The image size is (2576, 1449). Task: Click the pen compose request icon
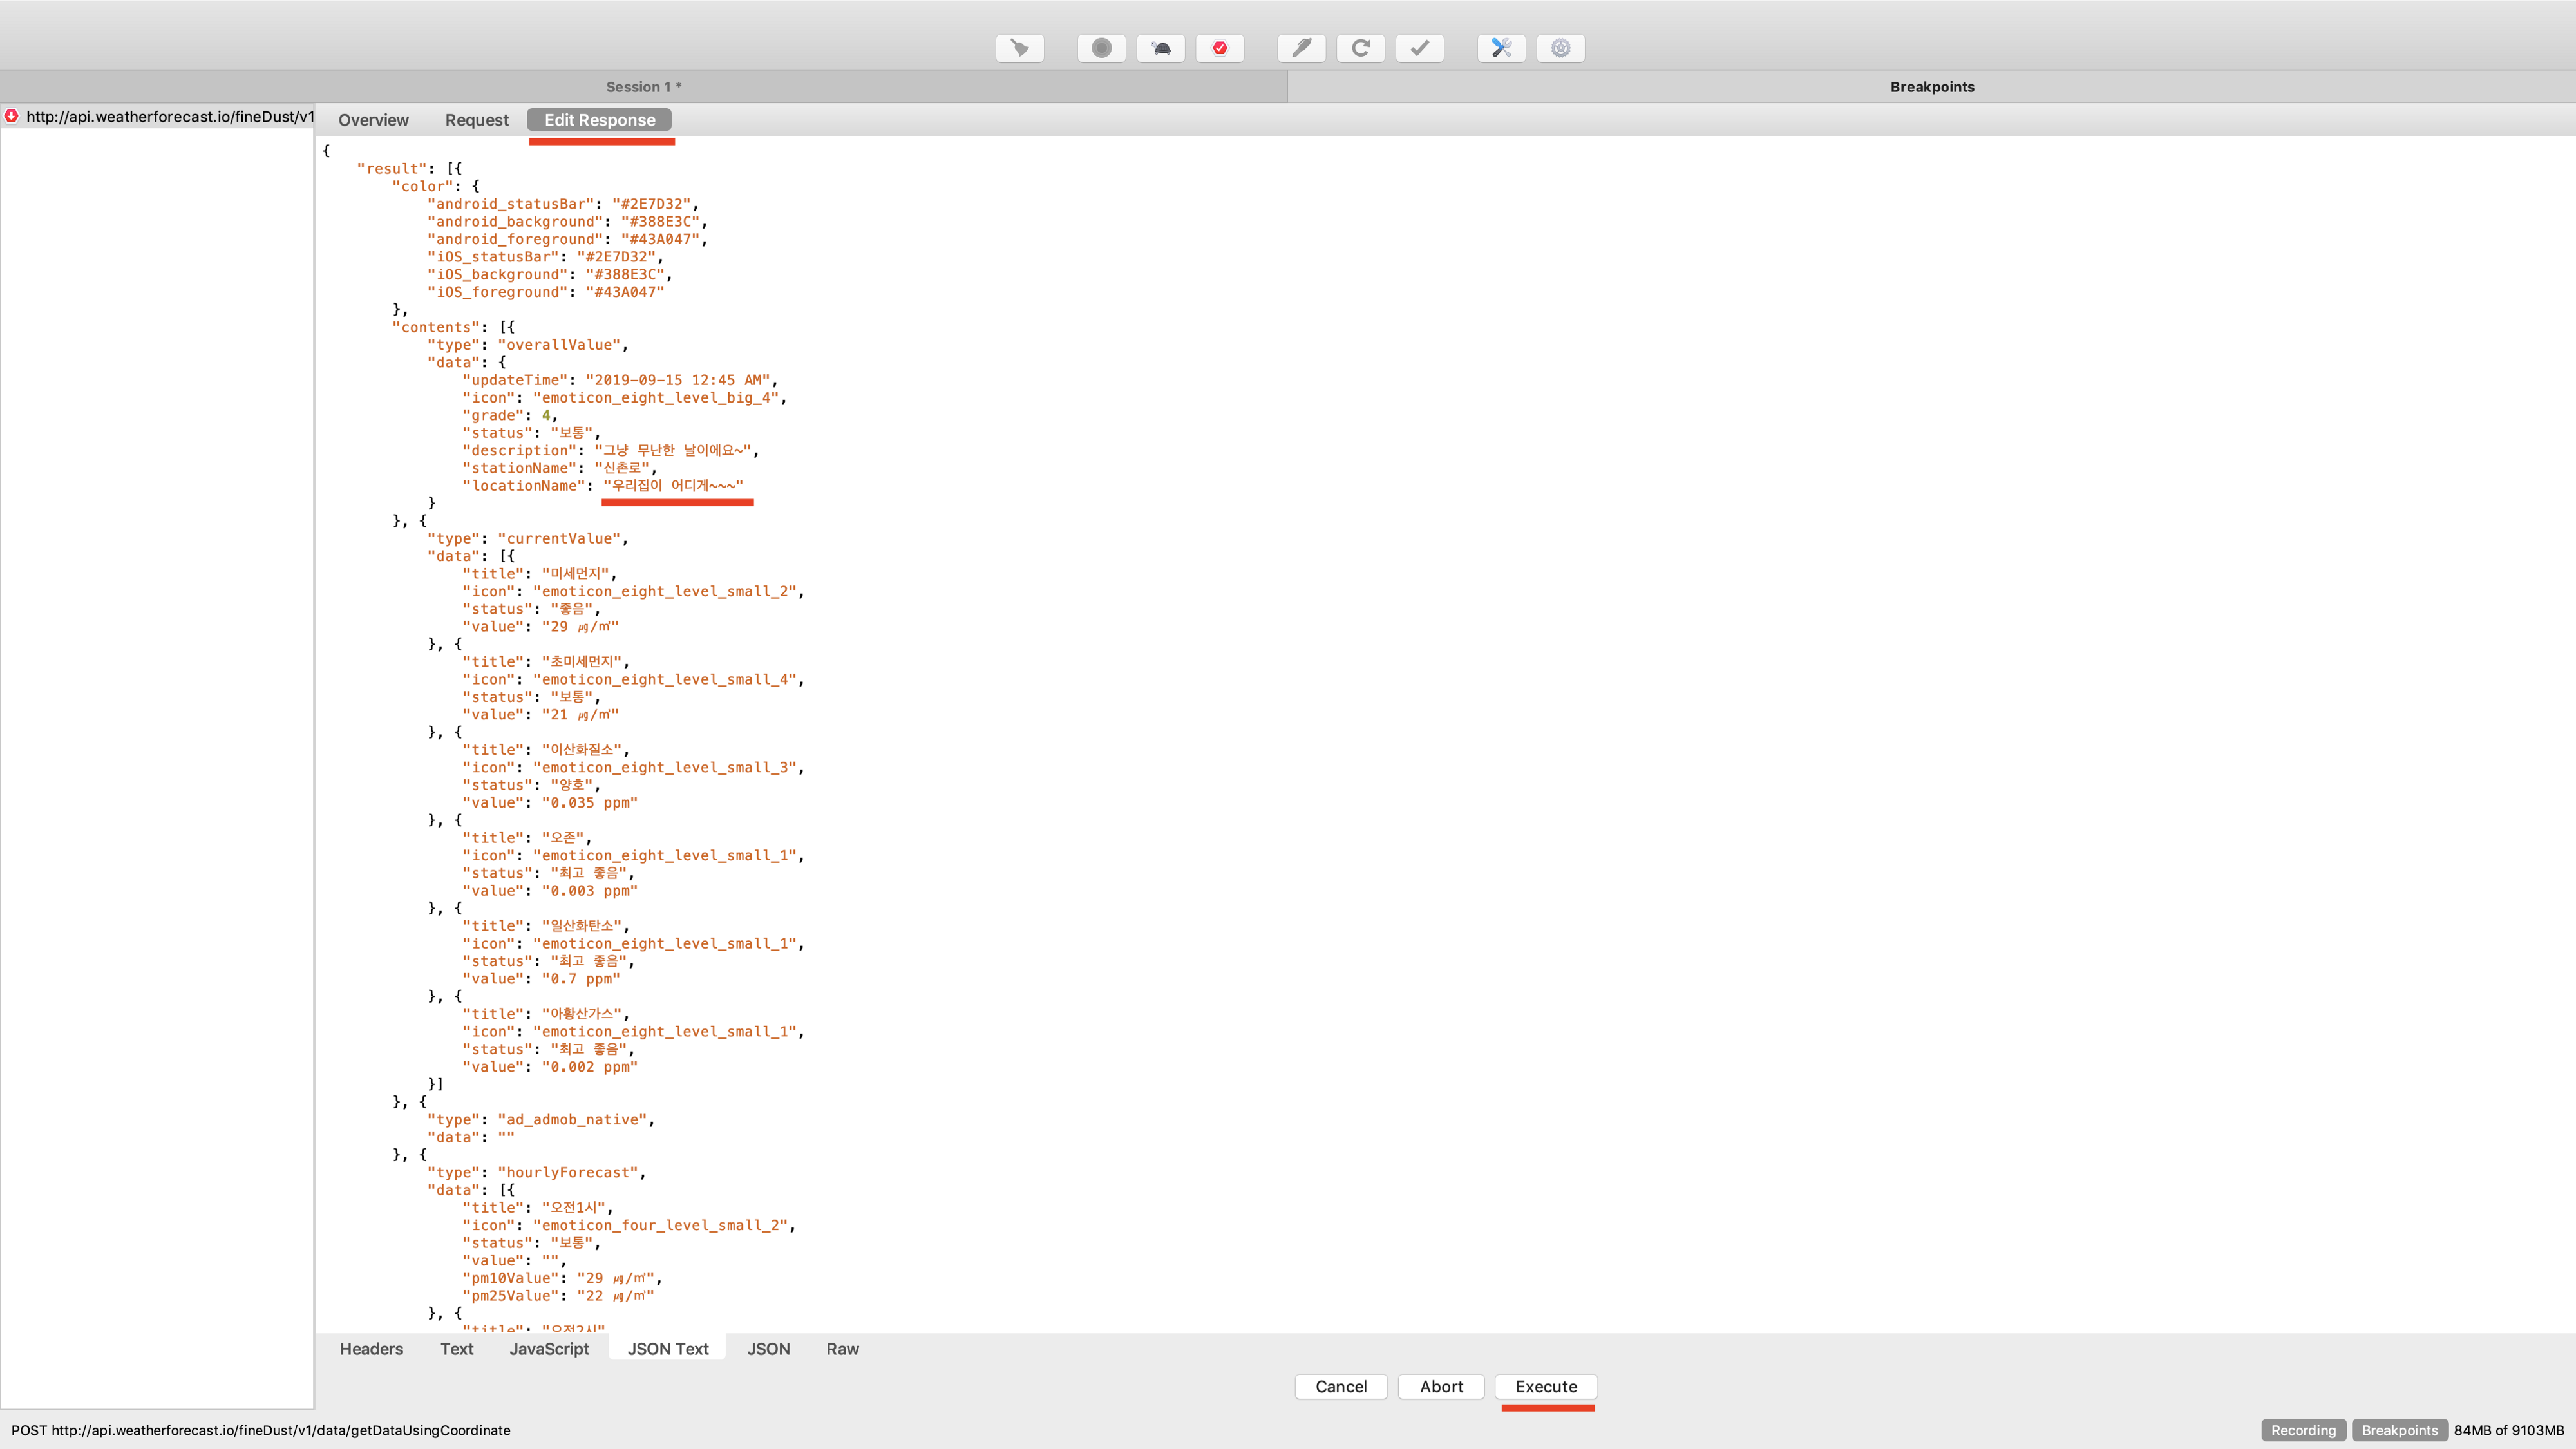[1301, 48]
